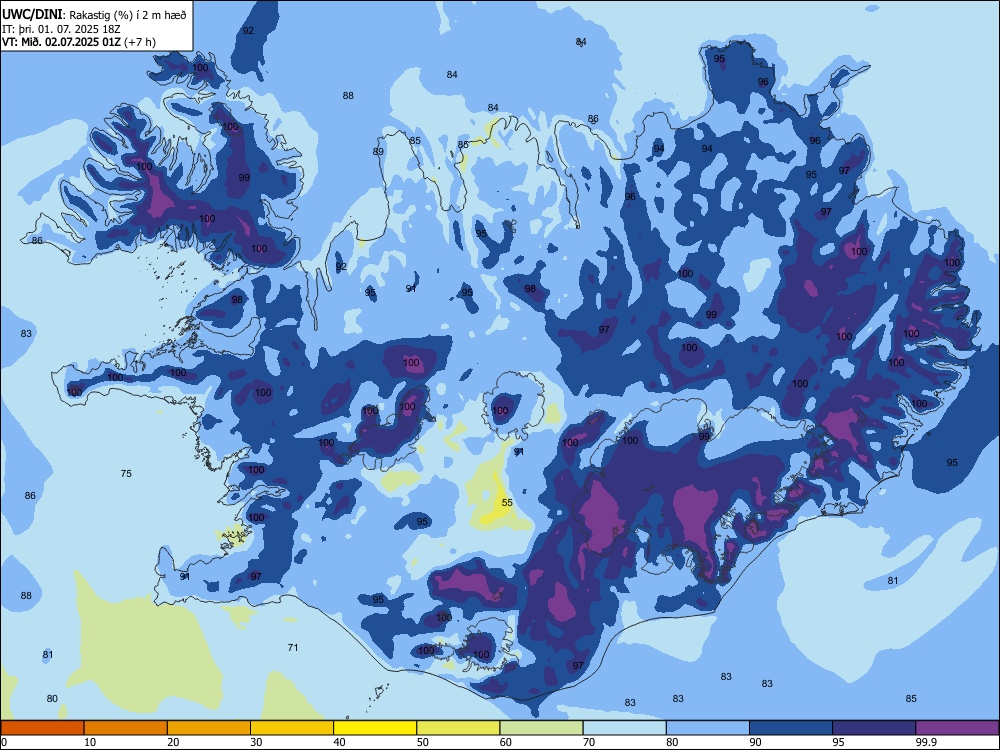Click the '80' value on the map near the southwest corner

[52, 698]
